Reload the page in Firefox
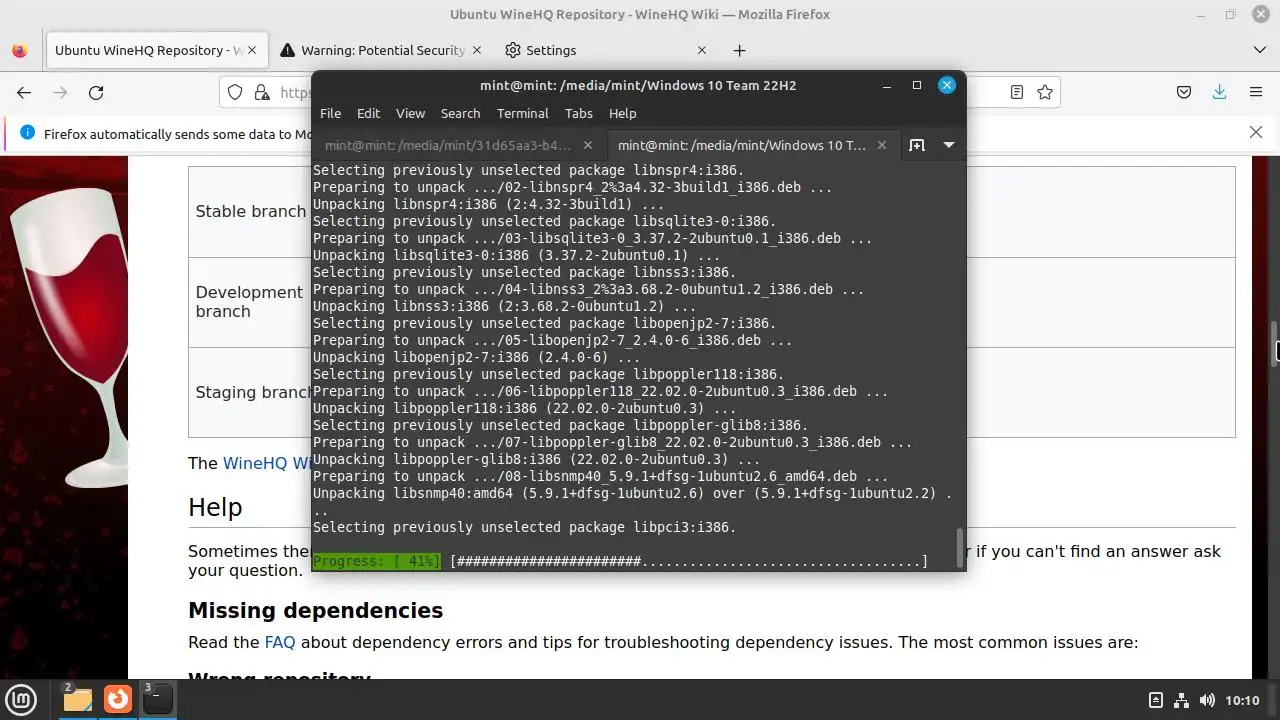 pyautogui.click(x=96, y=92)
